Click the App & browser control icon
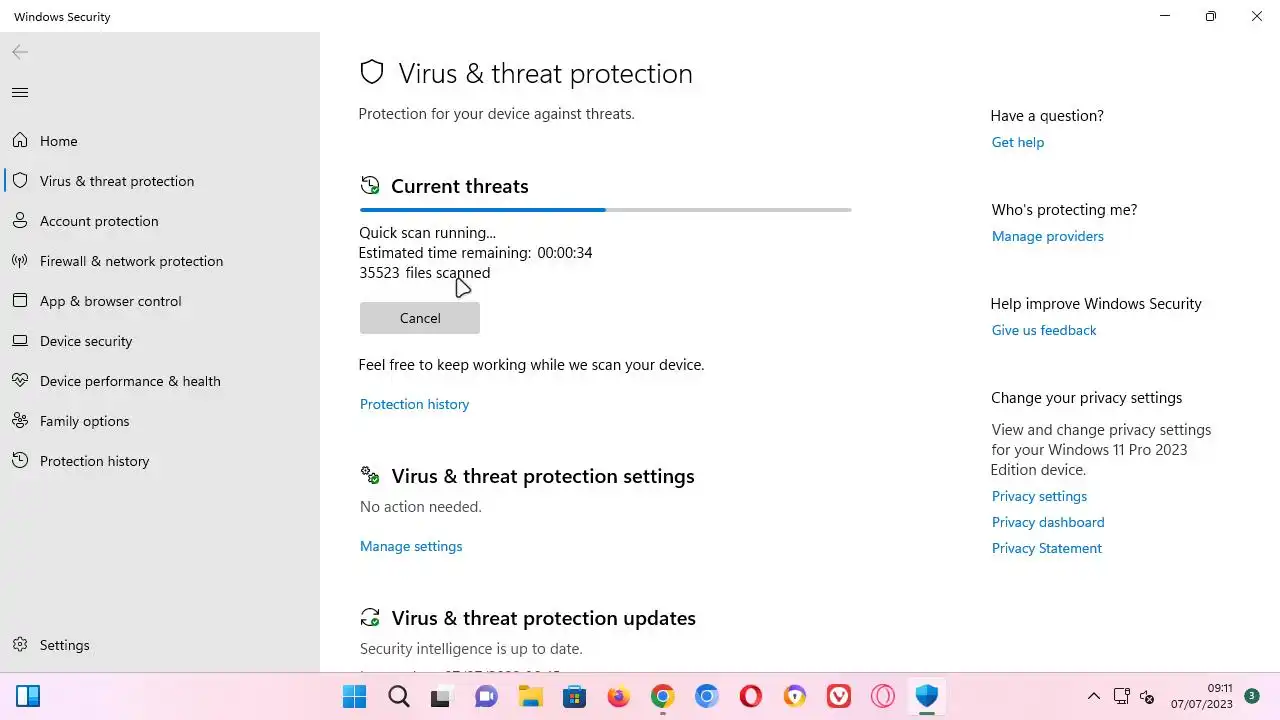This screenshot has height=720, width=1280. click(x=20, y=301)
